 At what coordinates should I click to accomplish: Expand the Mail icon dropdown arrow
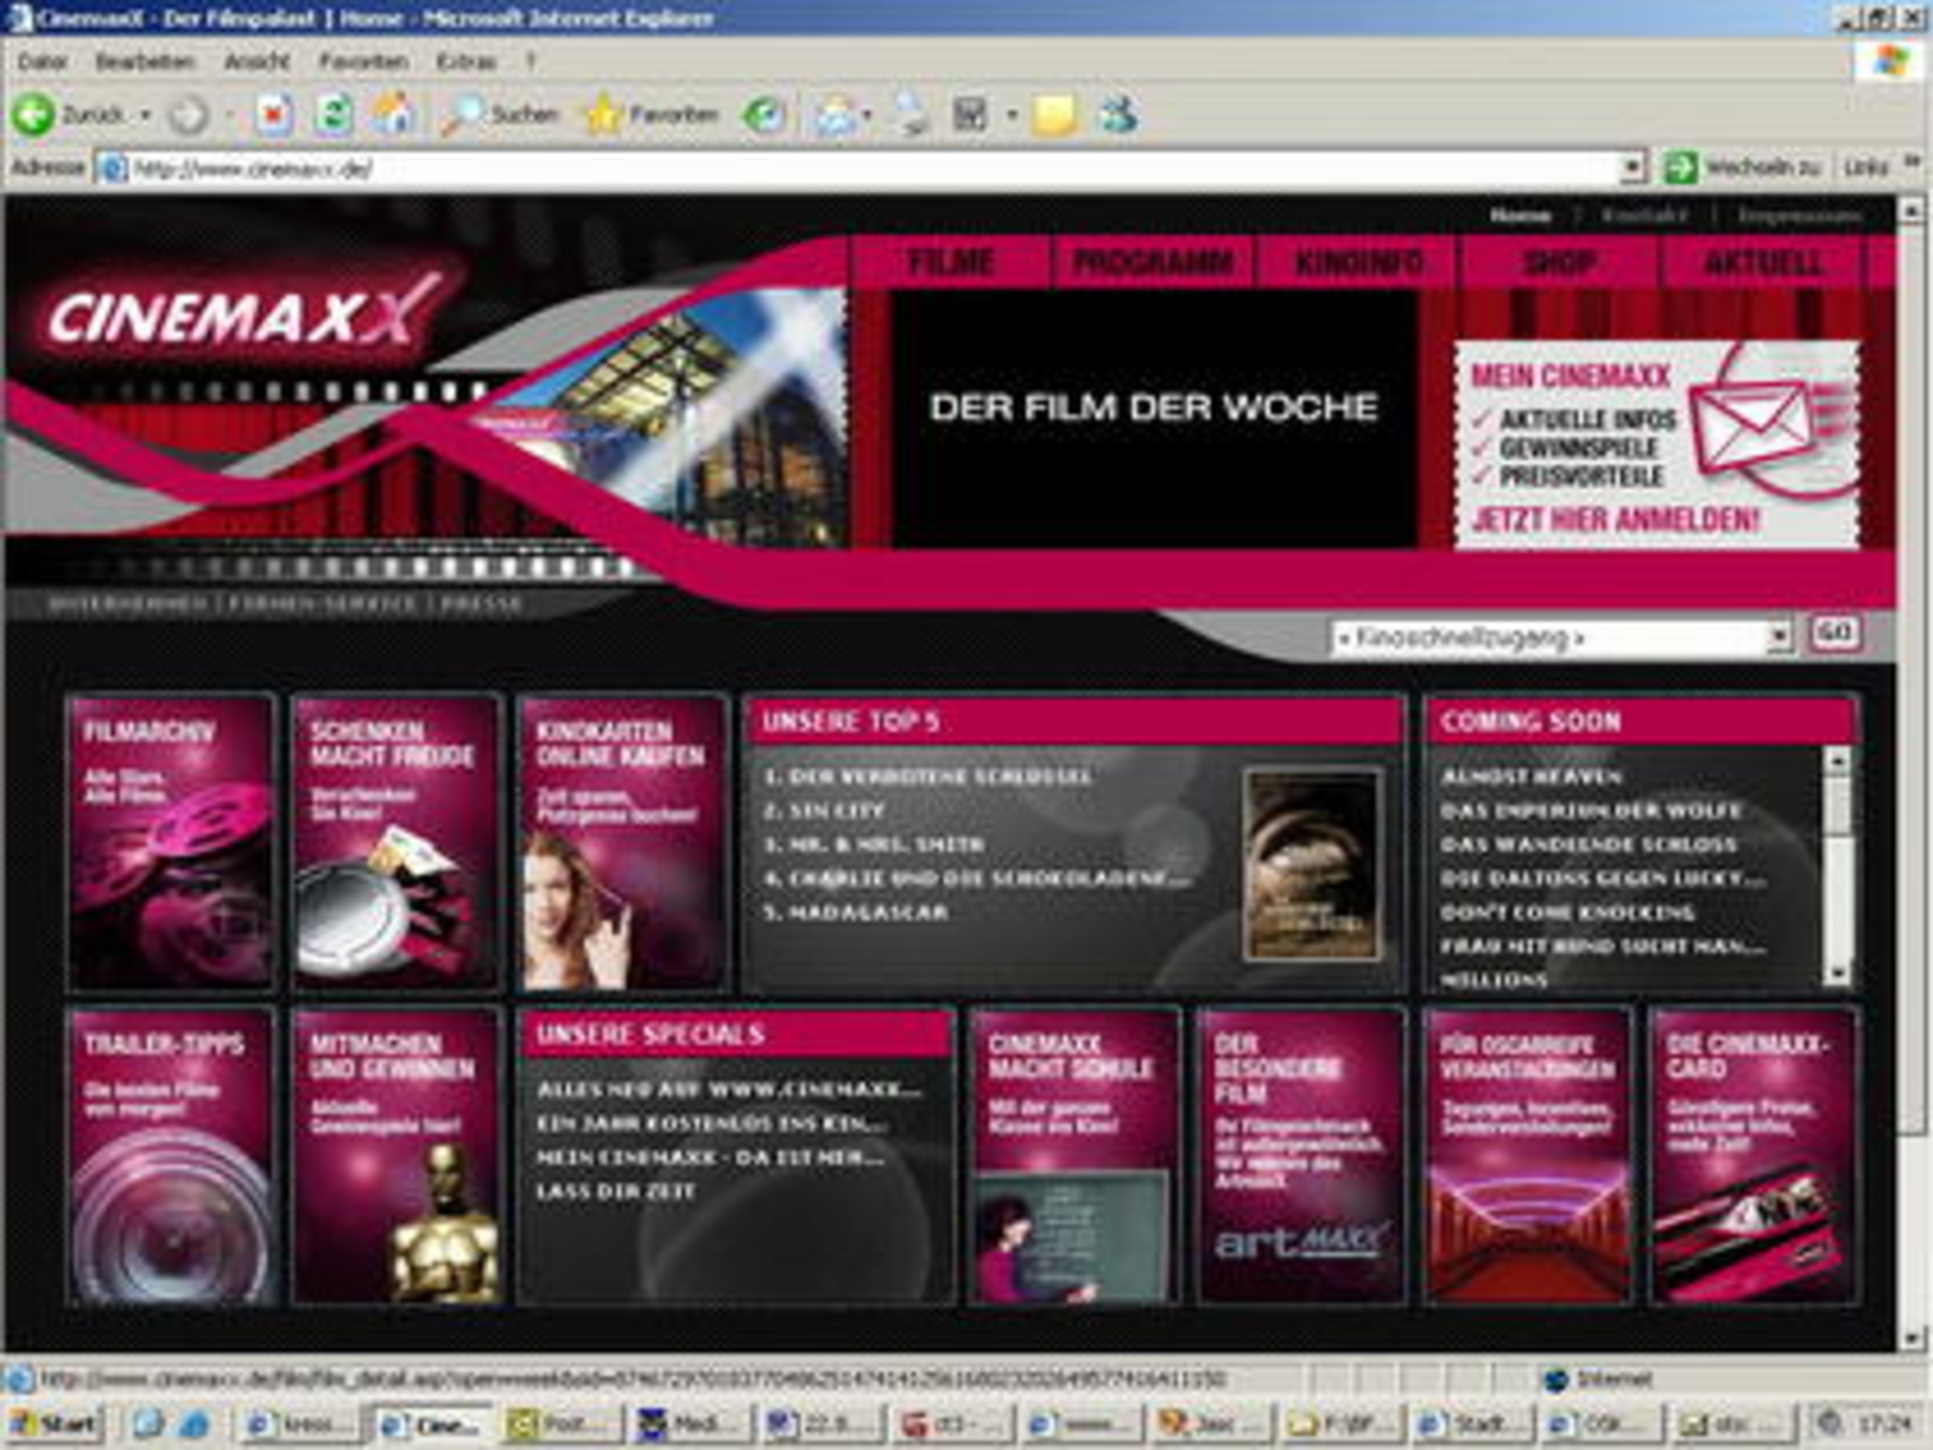[866, 116]
